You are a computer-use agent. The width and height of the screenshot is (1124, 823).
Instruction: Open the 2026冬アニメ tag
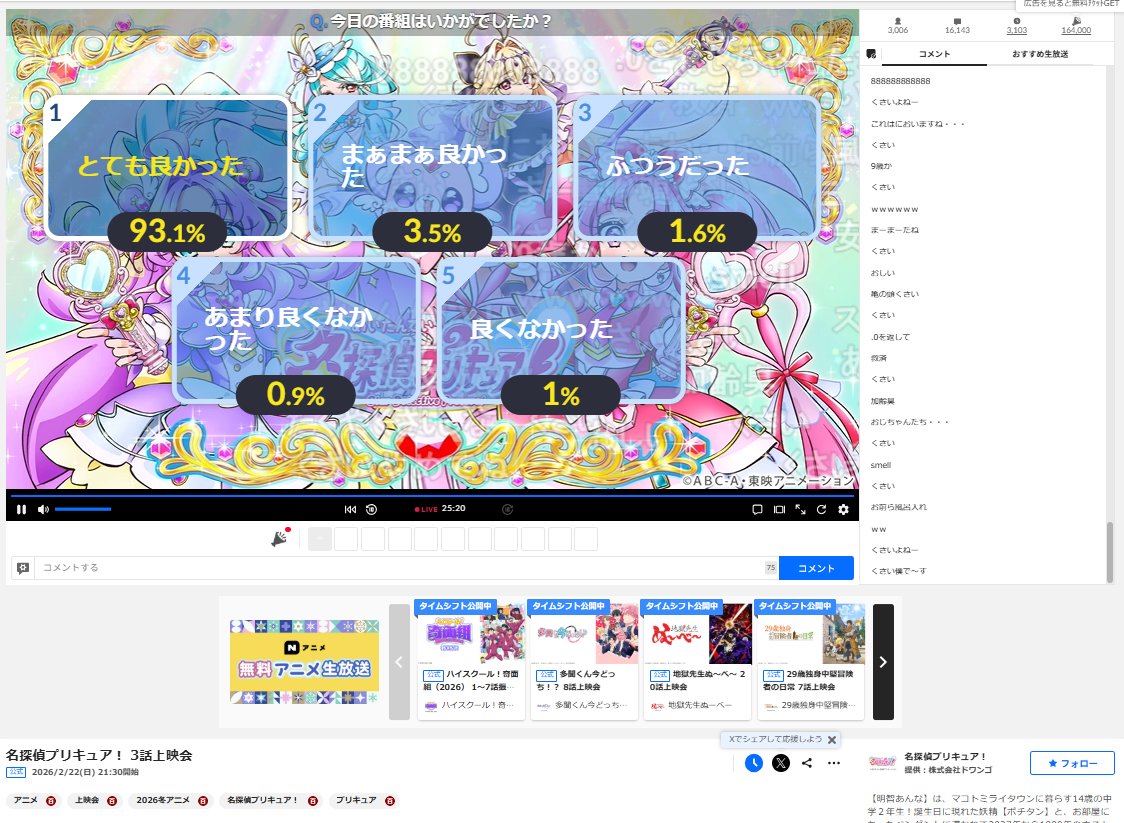[163, 800]
